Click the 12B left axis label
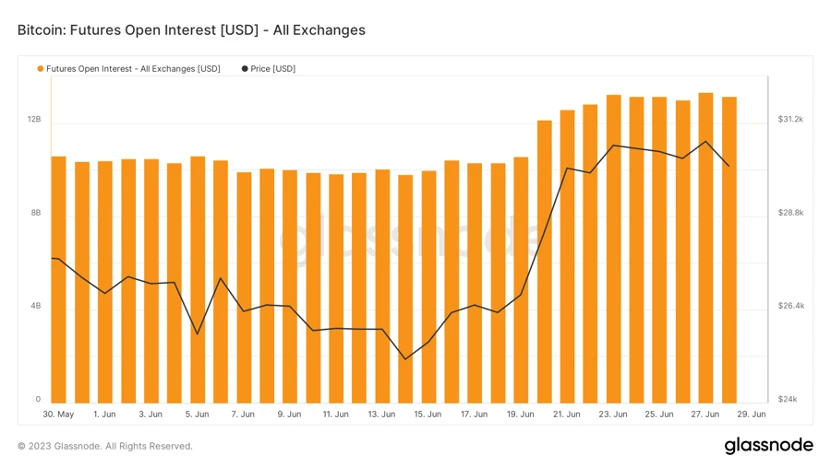832x468 pixels. (x=34, y=120)
